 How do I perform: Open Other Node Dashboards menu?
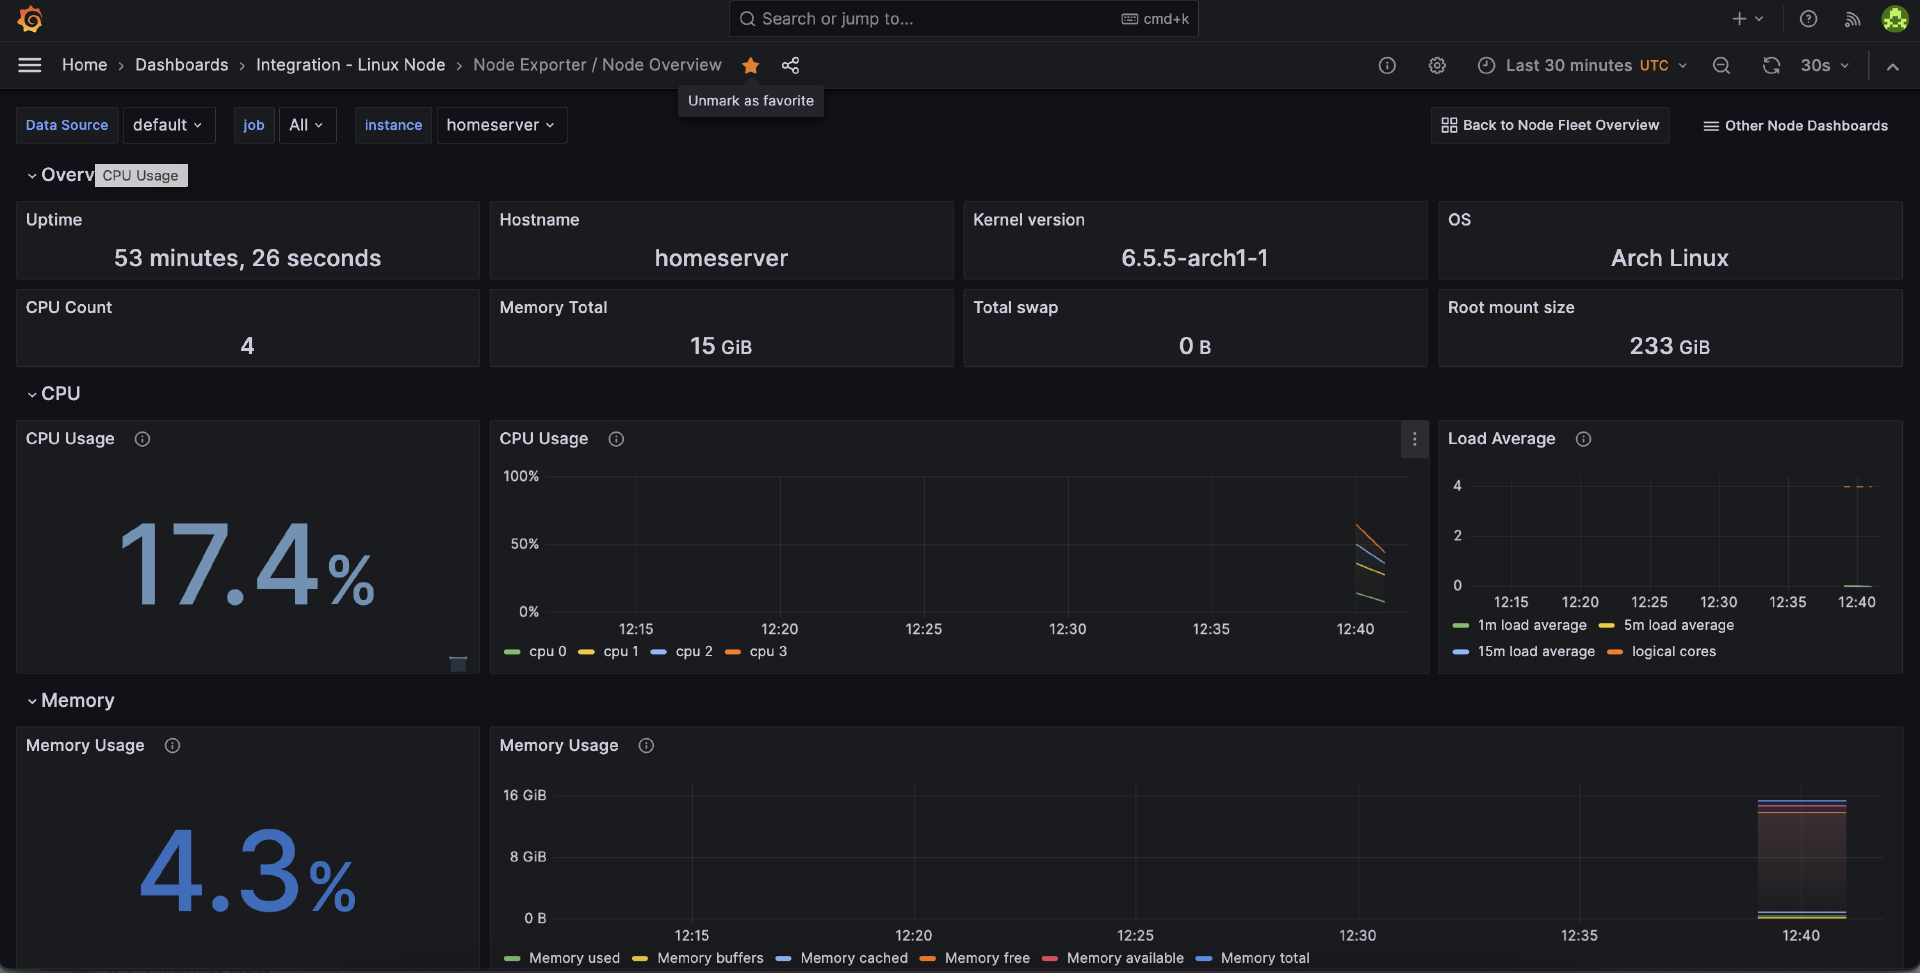tap(1796, 126)
